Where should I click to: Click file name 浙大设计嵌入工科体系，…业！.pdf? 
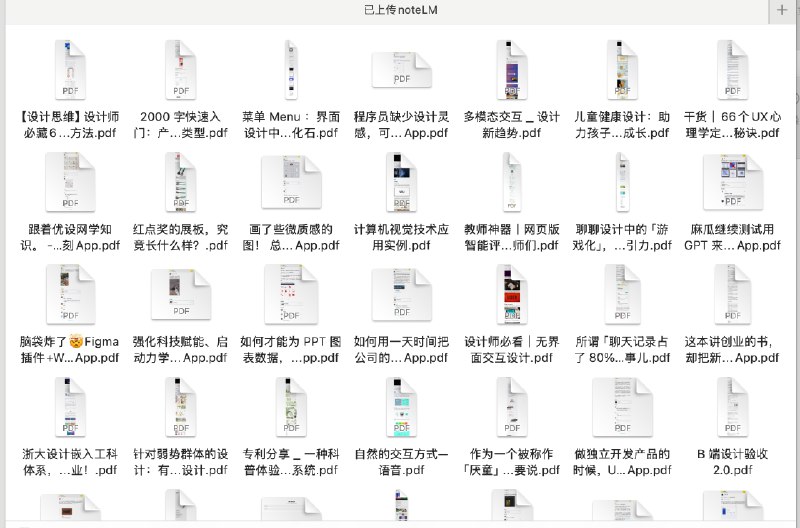pos(70,461)
